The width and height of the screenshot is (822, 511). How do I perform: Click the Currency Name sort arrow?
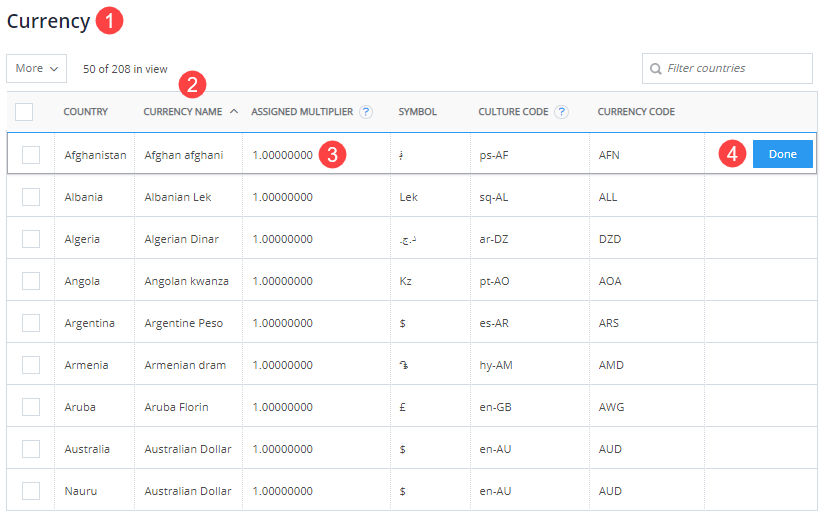coord(234,111)
